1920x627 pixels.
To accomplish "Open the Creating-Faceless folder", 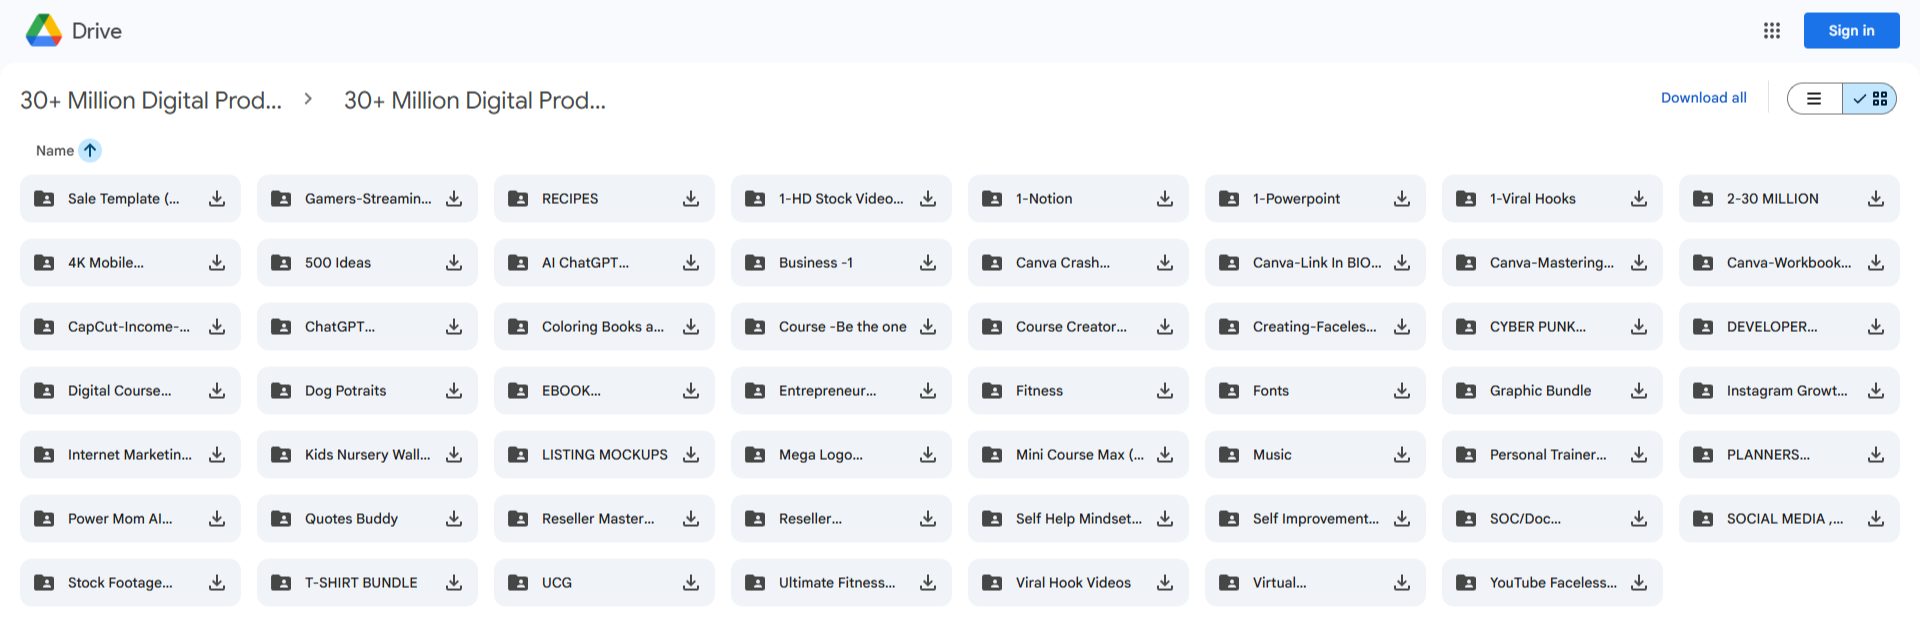I will tap(1315, 327).
